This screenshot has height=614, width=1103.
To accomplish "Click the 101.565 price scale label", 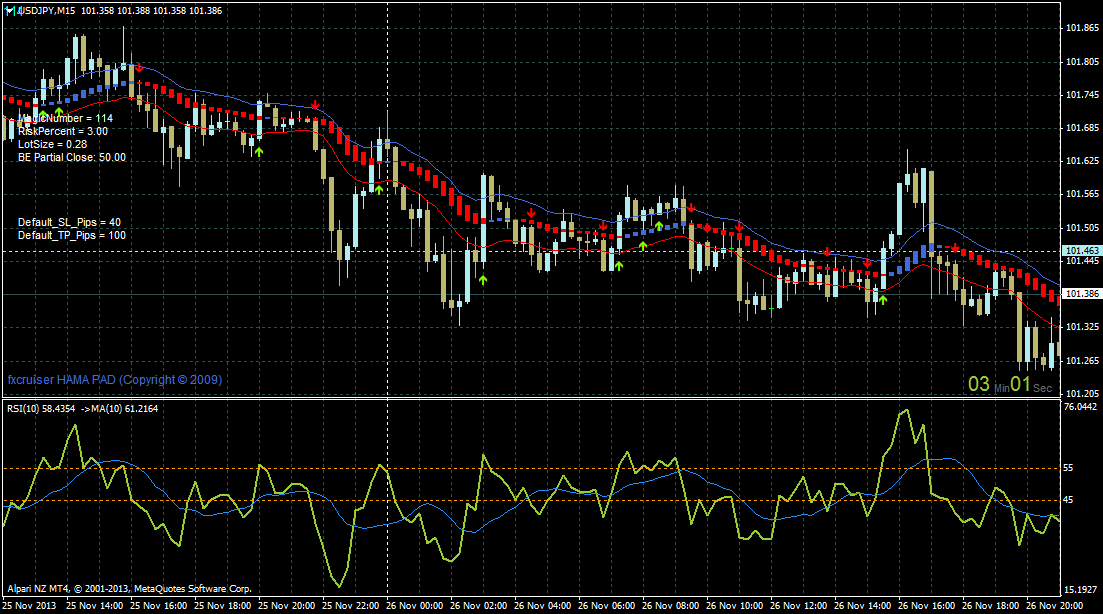I will (1082, 194).
